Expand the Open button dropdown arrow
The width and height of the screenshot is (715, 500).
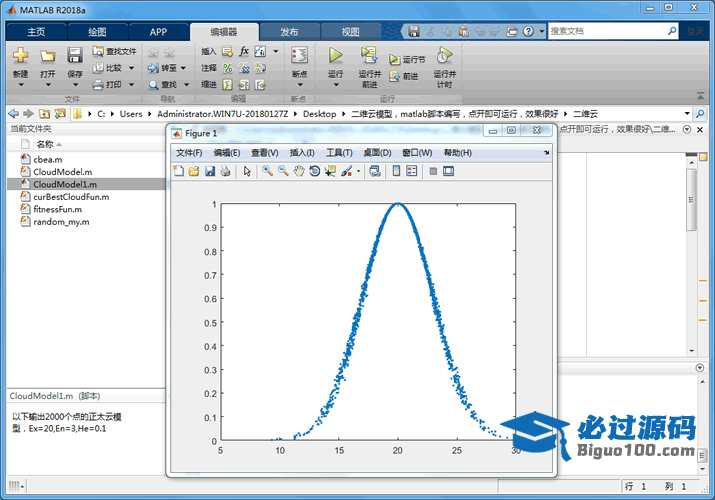point(48,85)
